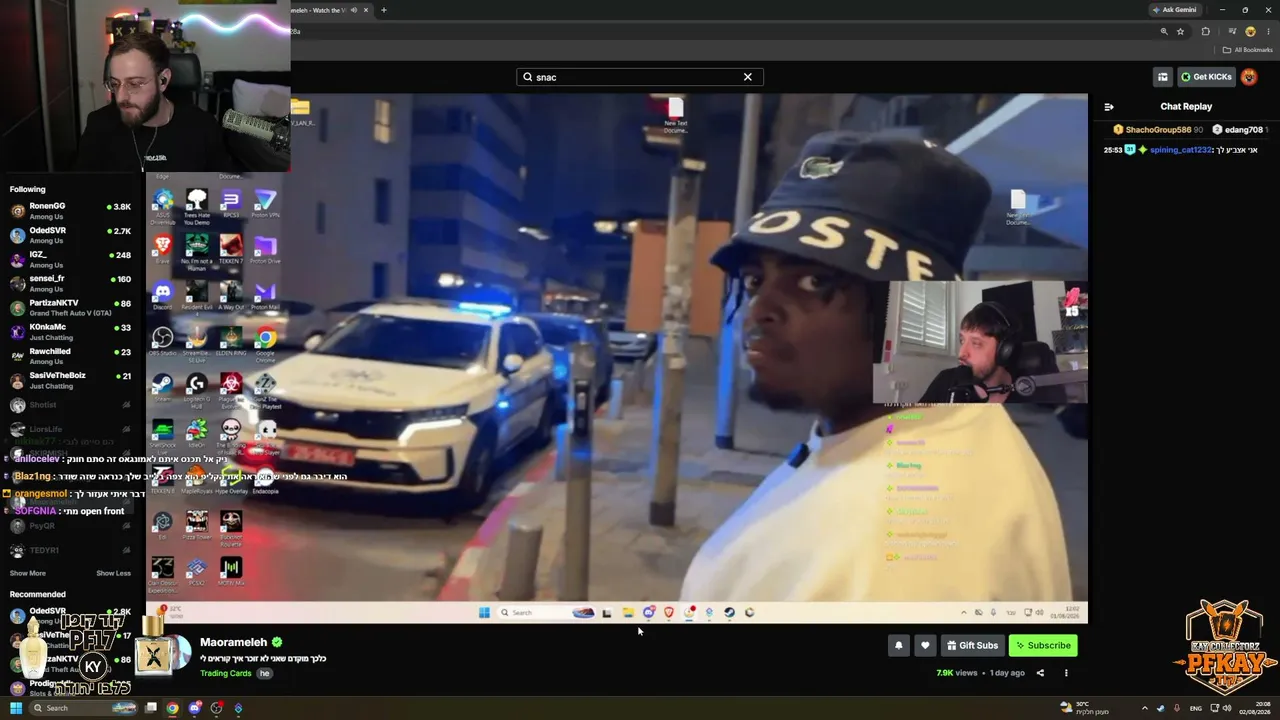Share the video with the share icon

click(x=1040, y=673)
